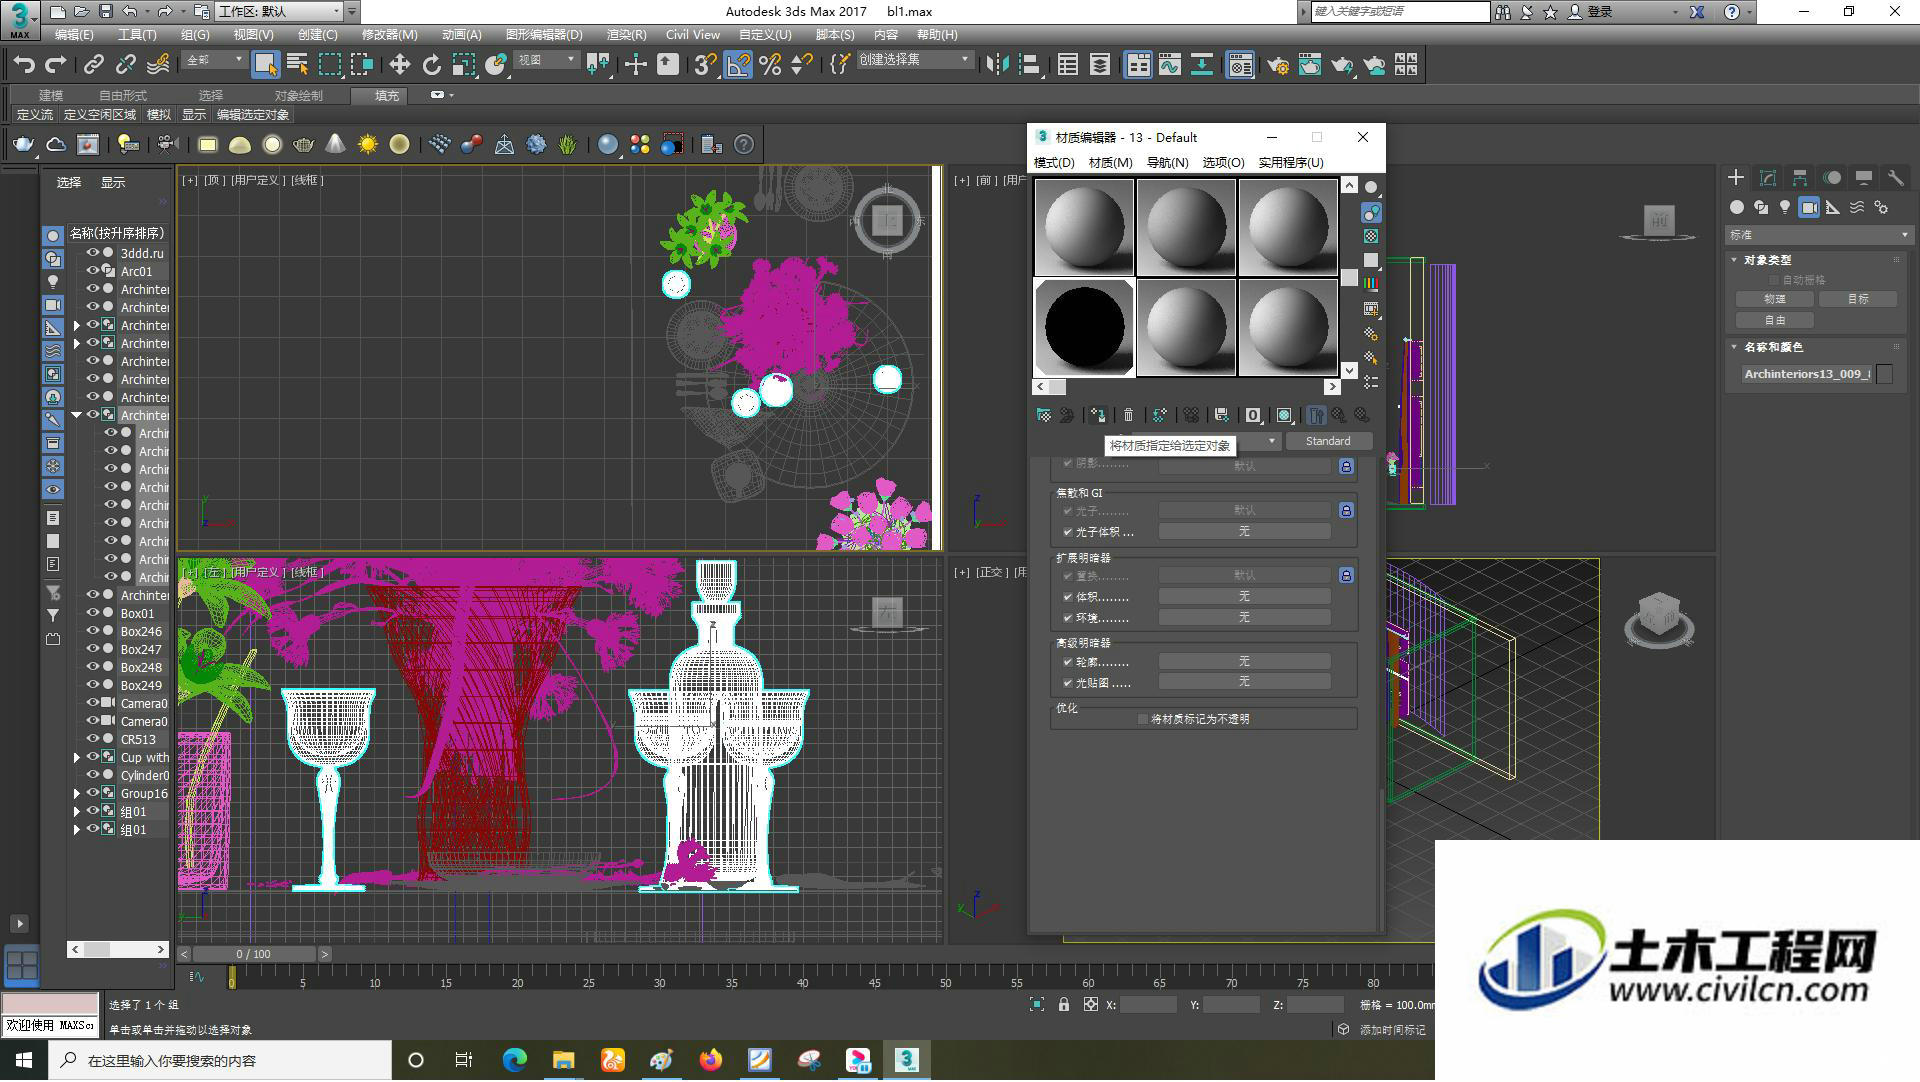Click the 定义空闲区域 ribbon button
Image resolution: width=1920 pixels, height=1082 pixels.
click(100, 115)
